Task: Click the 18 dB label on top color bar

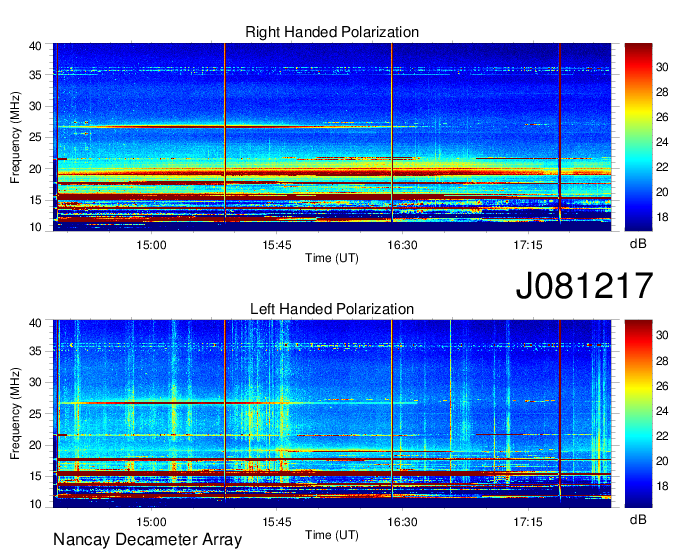Action: [x=662, y=217]
